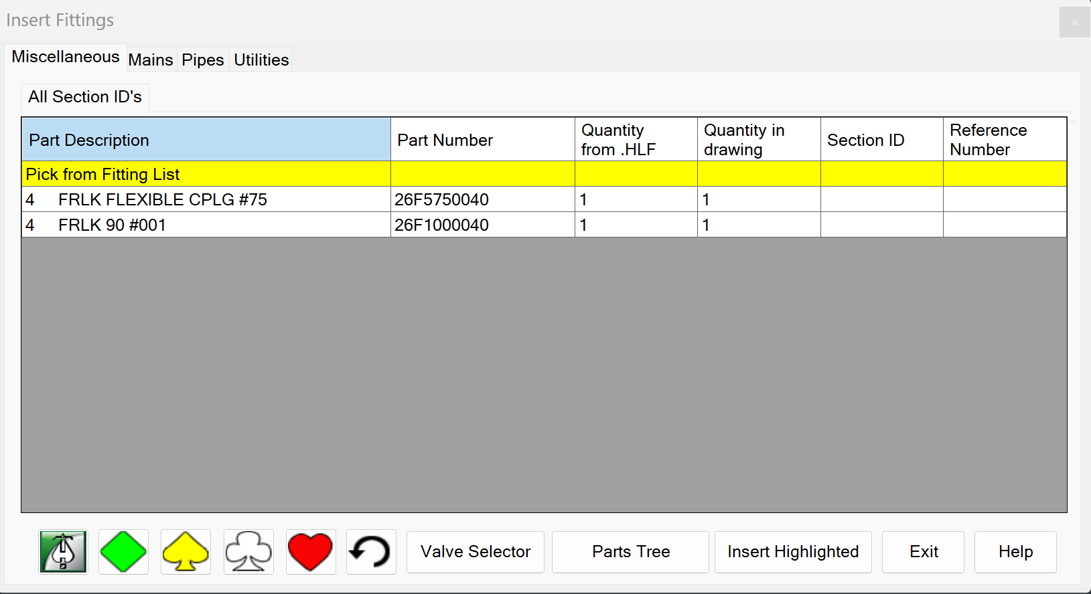Screen dimensions: 1091x594
Task: Open Help for Insert Fittings
Action: tap(1015, 552)
